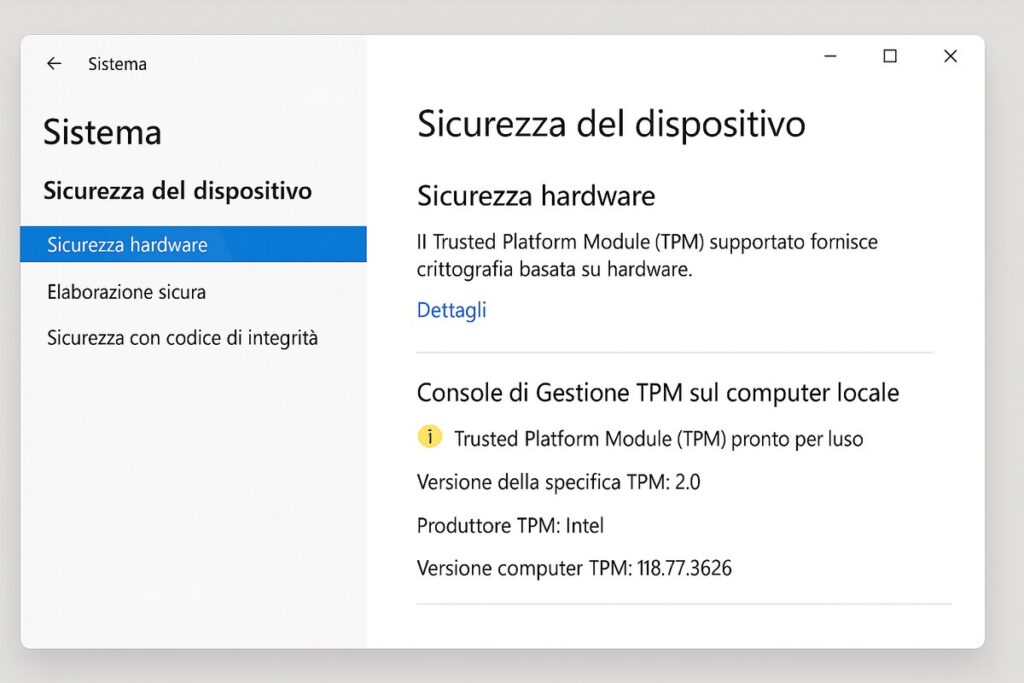The width and height of the screenshot is (1024, 683).
Task: Click the Versione della specifica TPM line
Action: coord(558,482)
